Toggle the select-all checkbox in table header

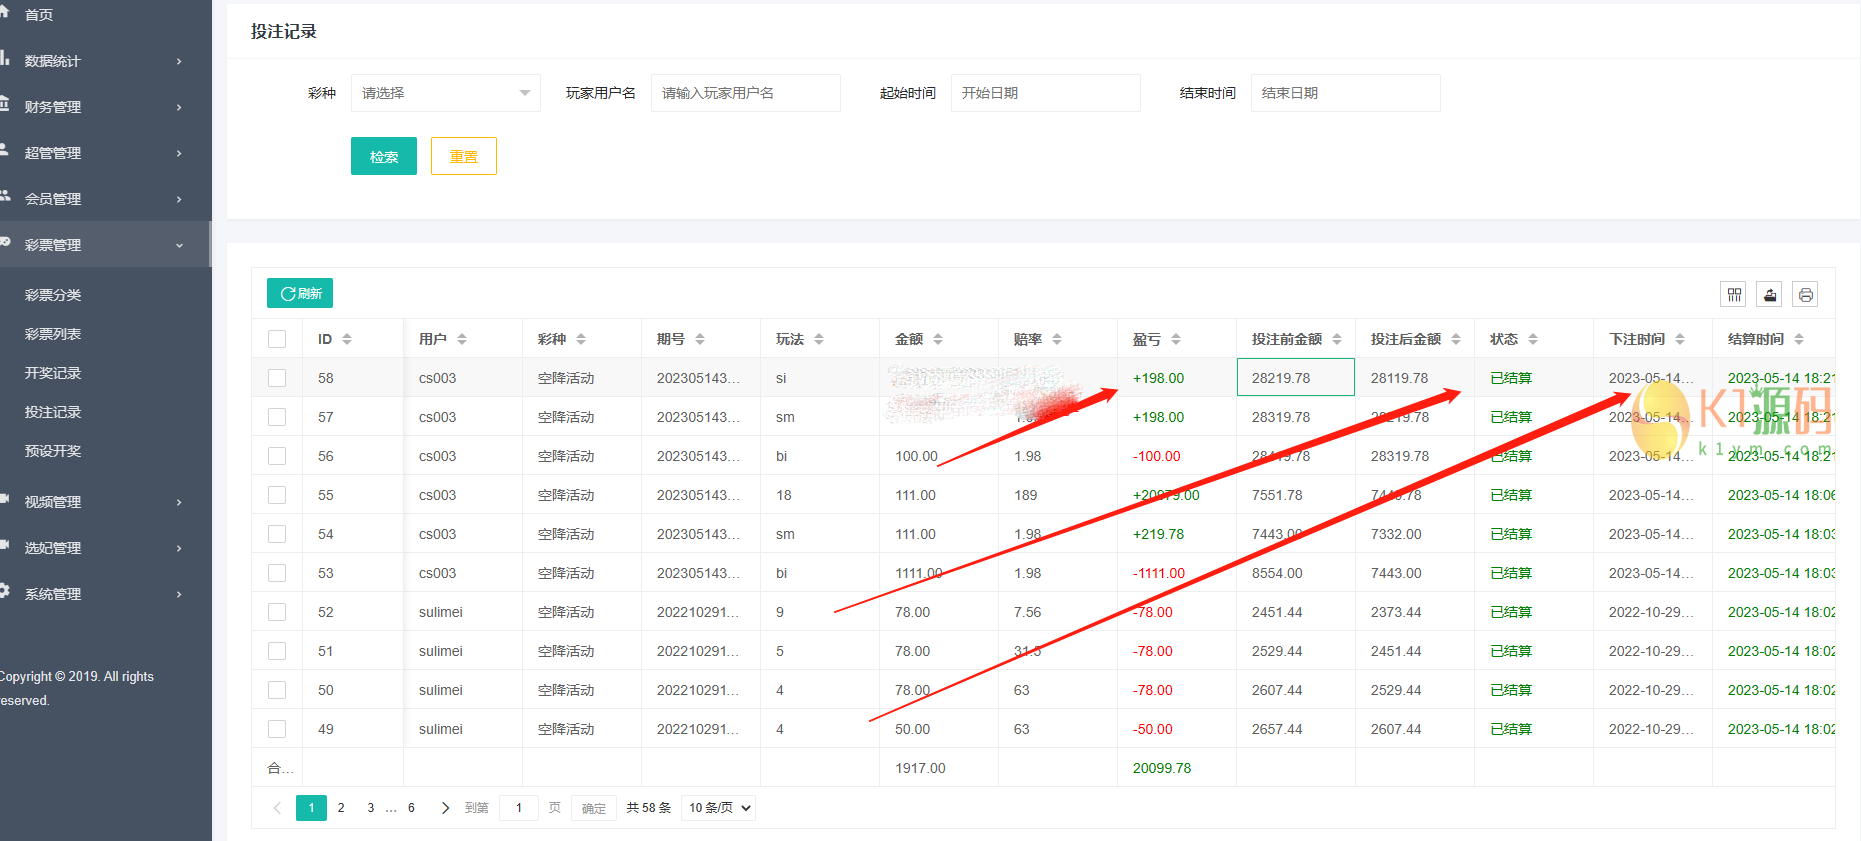(x=277, y=339)
